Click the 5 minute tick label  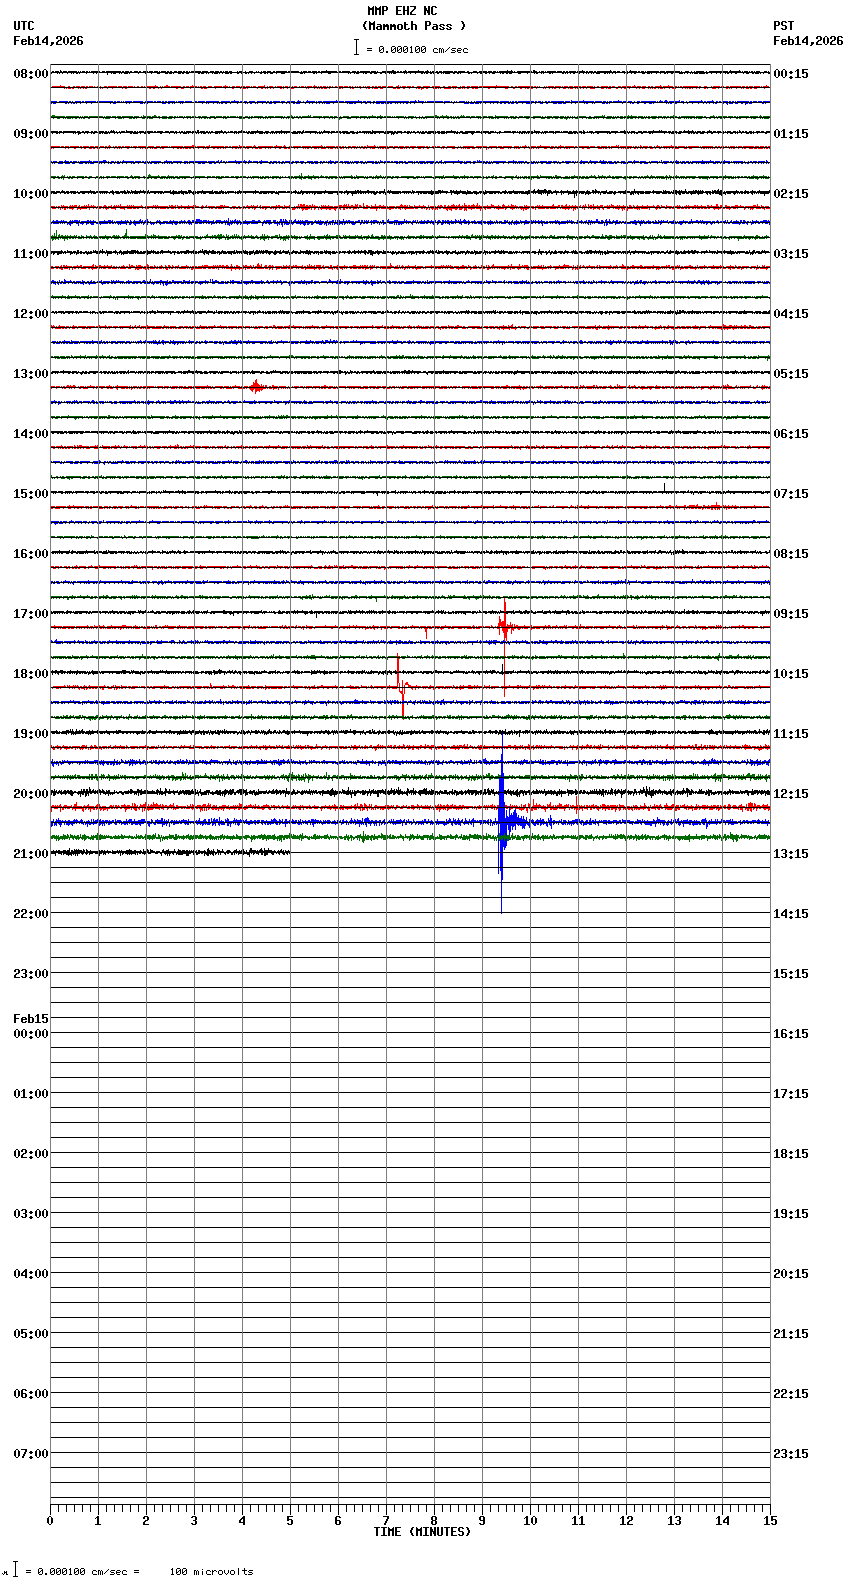pos(290,1521)
